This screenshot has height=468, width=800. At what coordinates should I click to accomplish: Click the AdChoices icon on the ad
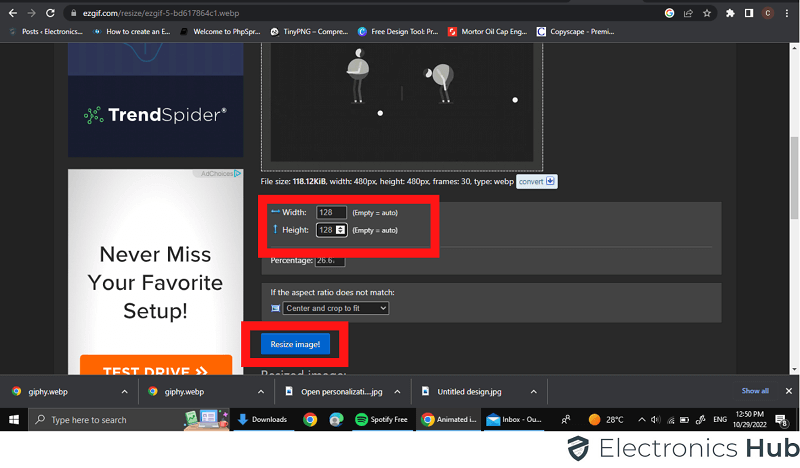tap(237, 174)
